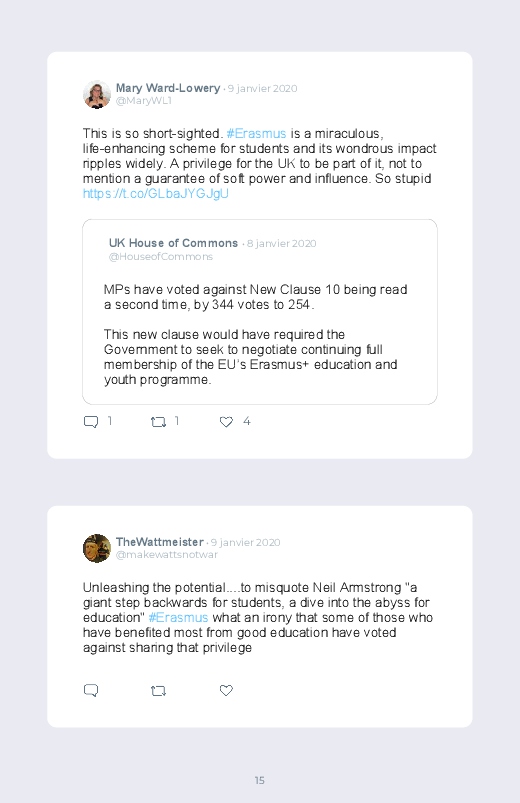Click the @makewattsnotwar handle
Screen dimensions: 520x803
click(167, 555)
